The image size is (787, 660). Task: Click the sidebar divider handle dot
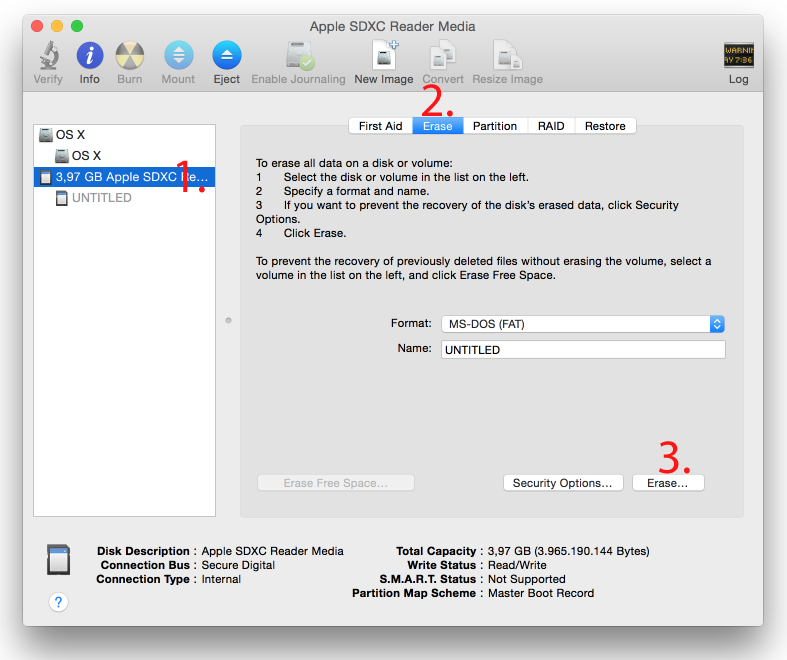pyautogui.click(x=228, y=320)
